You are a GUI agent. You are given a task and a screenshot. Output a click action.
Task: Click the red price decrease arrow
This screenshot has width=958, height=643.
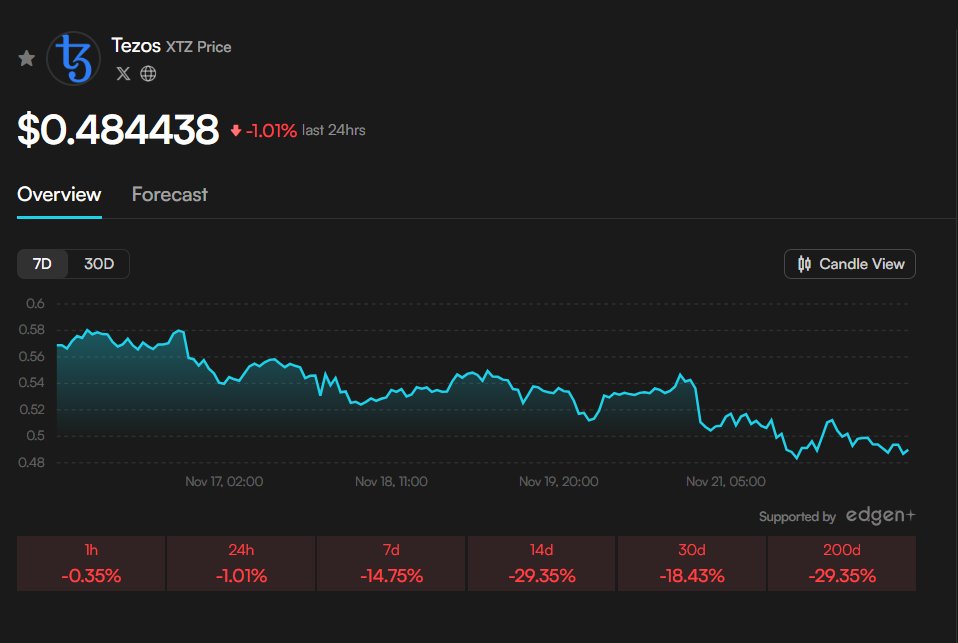236,129
